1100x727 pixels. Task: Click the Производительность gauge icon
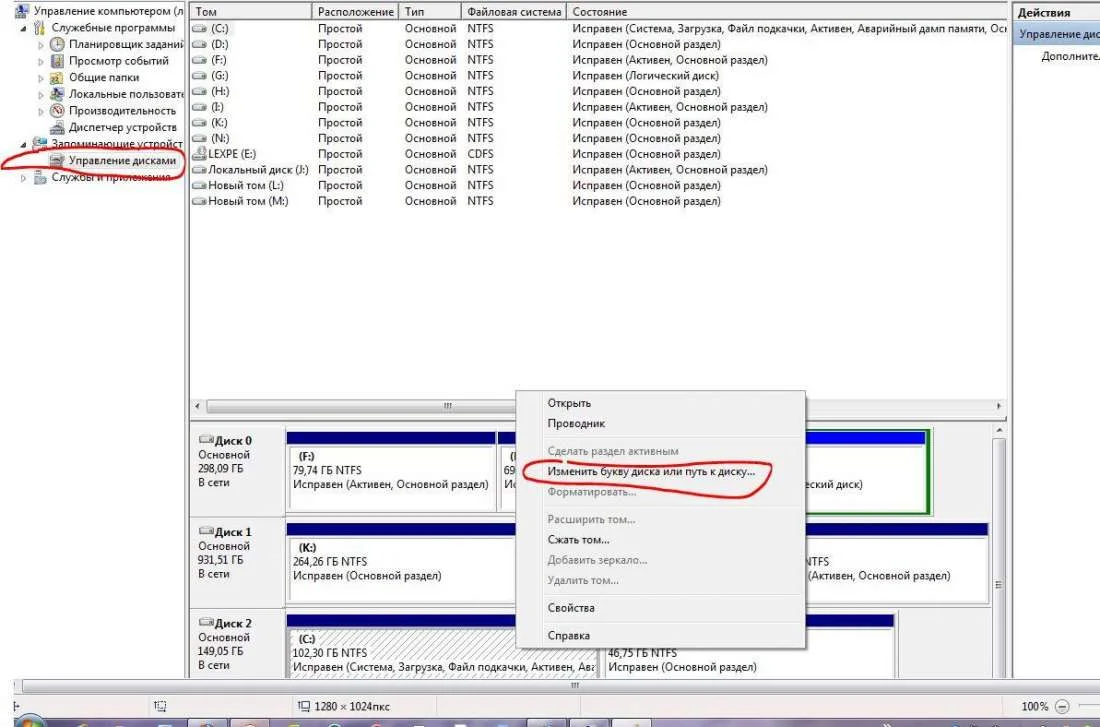click(x=58, y=110)
